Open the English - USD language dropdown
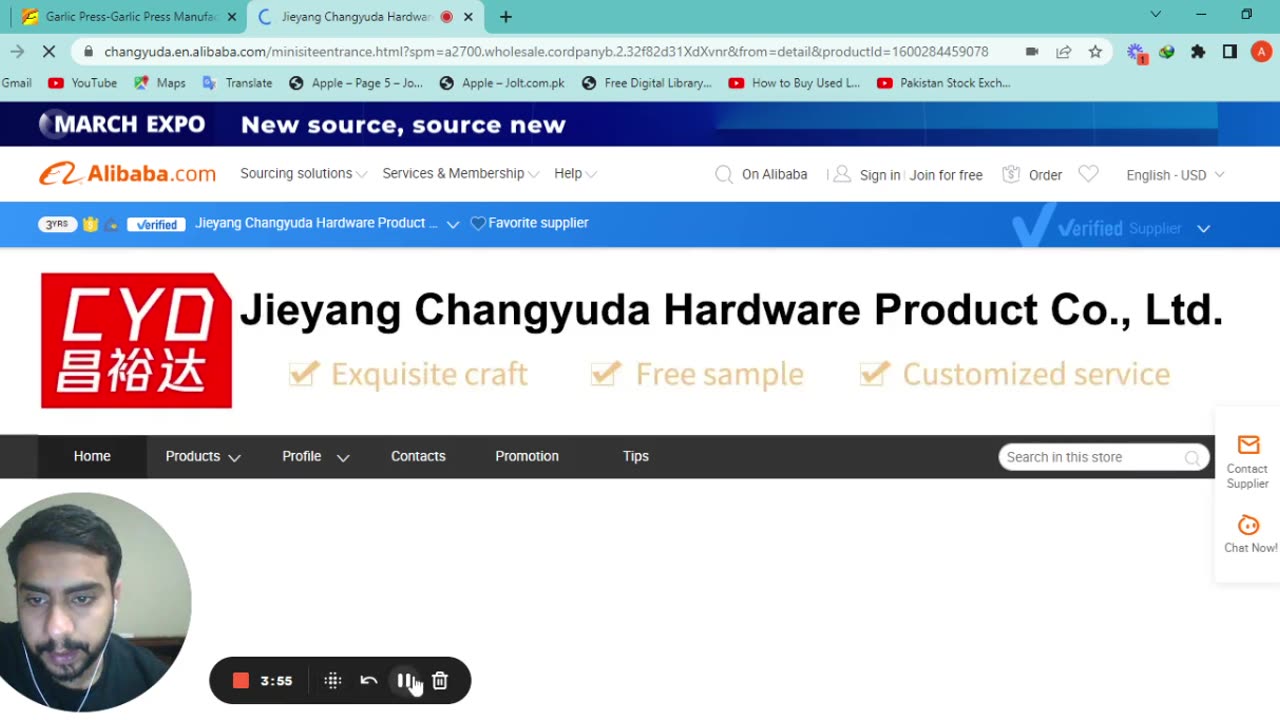 coord(1175,175)
